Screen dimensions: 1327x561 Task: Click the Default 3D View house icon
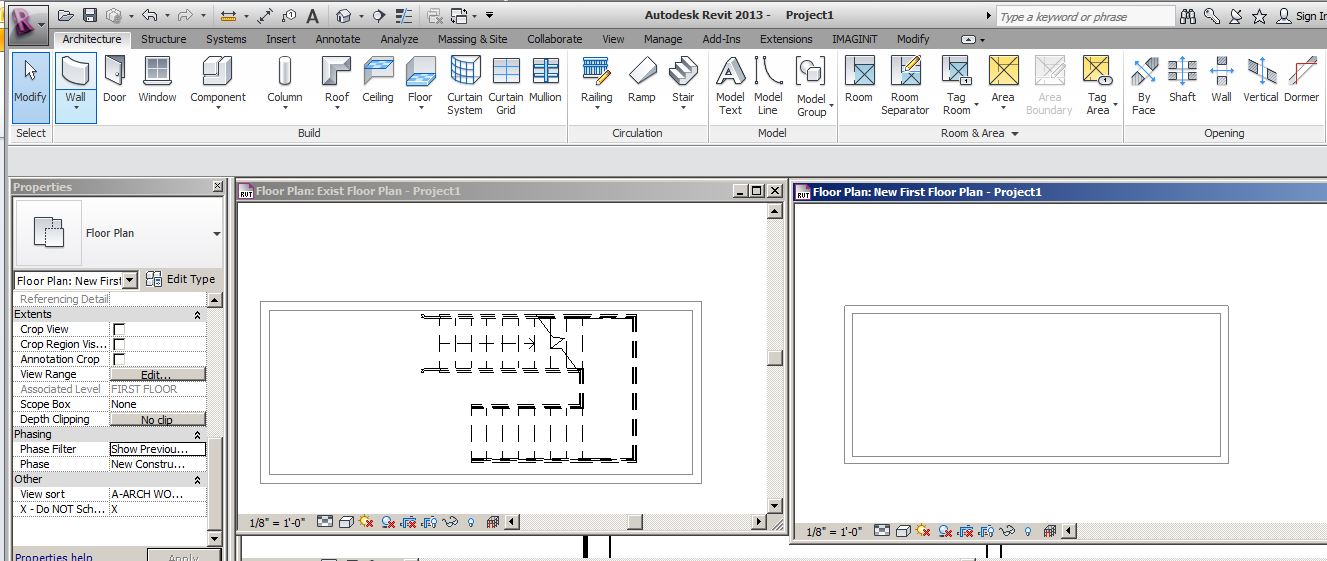[343, 16]
